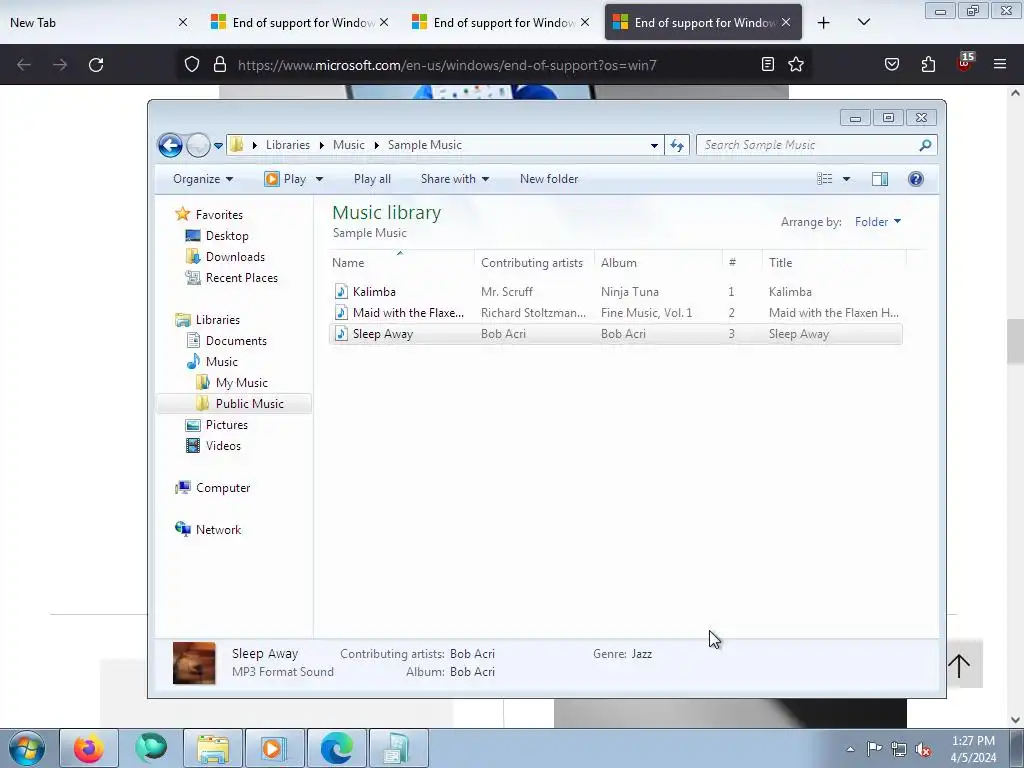The height and width of the screenshot is (768, 1024).
Task: Select Downloads in navigation pane
Action: pos(235,257)
